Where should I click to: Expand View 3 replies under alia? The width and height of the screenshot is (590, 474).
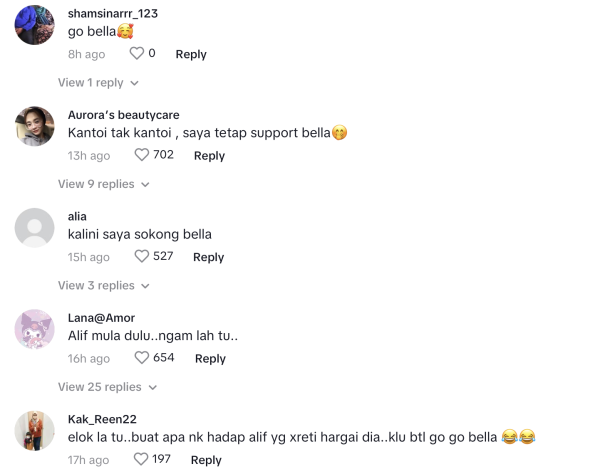pyautogui.click(x=103, y=286)
